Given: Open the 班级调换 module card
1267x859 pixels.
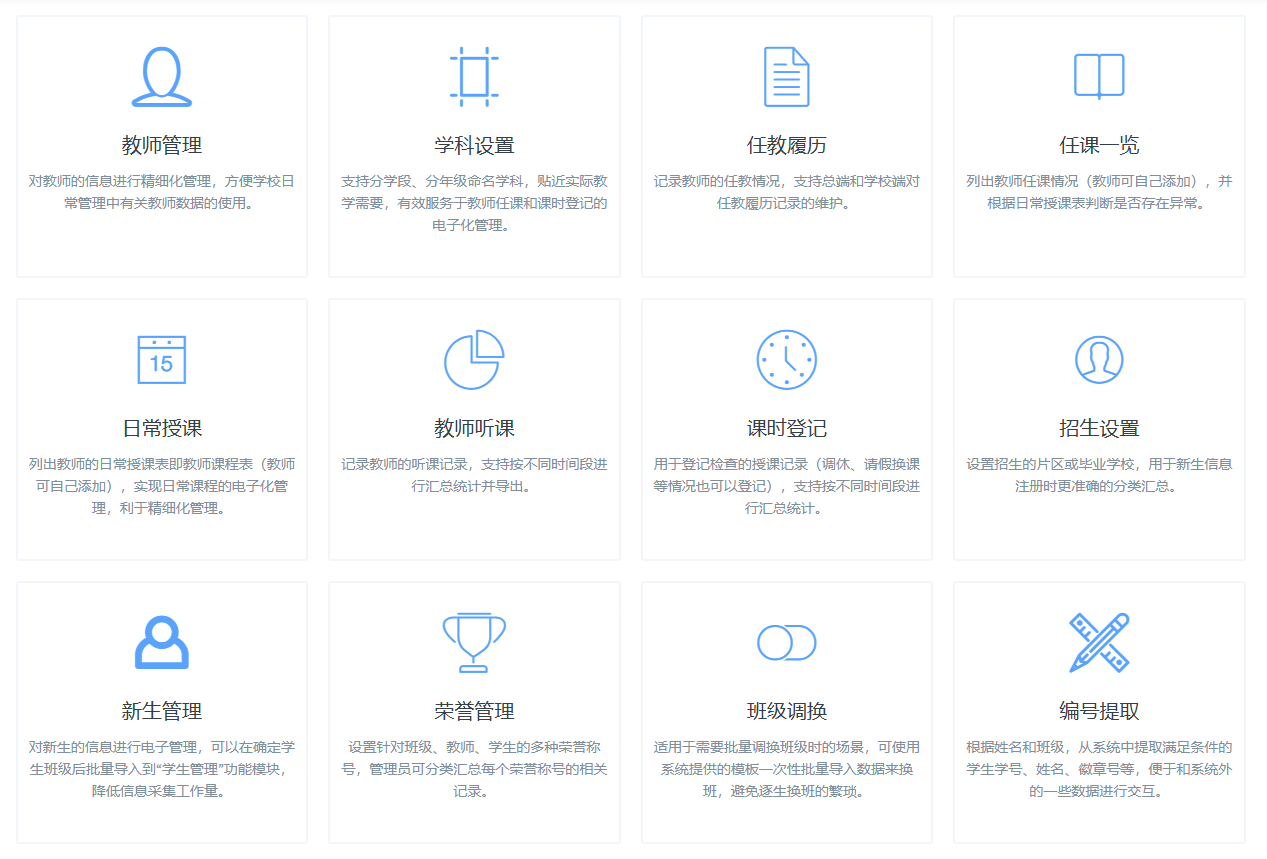Looking at the screenshot, I should 786,713.
